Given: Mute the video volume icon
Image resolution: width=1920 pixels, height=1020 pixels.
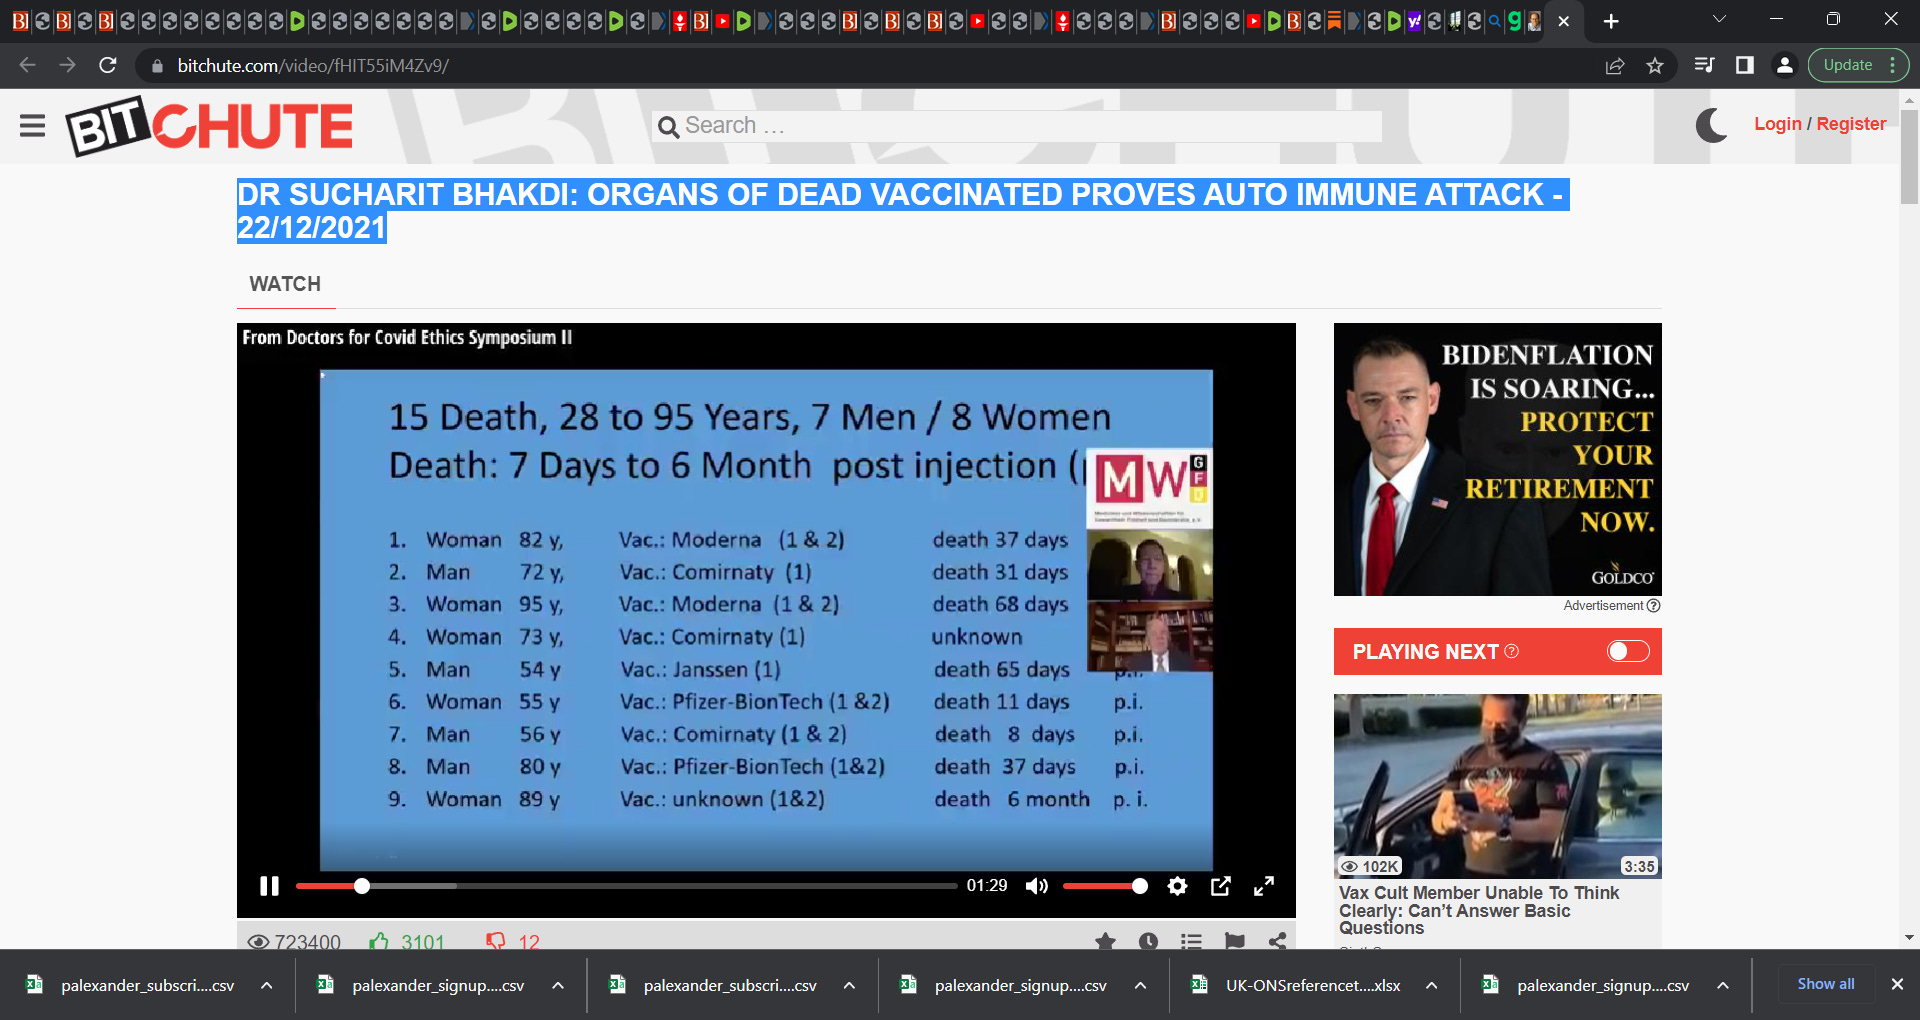Looking at the screenshot, I should pos(1037,886).
